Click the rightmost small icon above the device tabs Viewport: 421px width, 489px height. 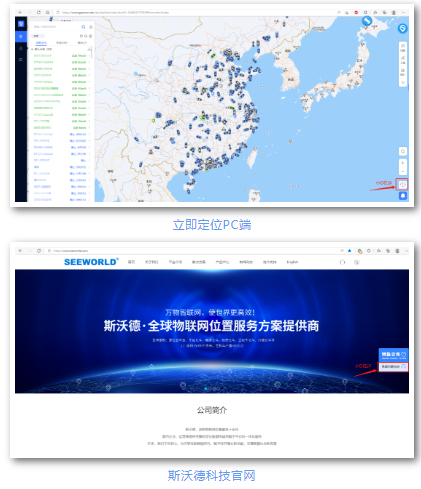[x=90, y=36]
